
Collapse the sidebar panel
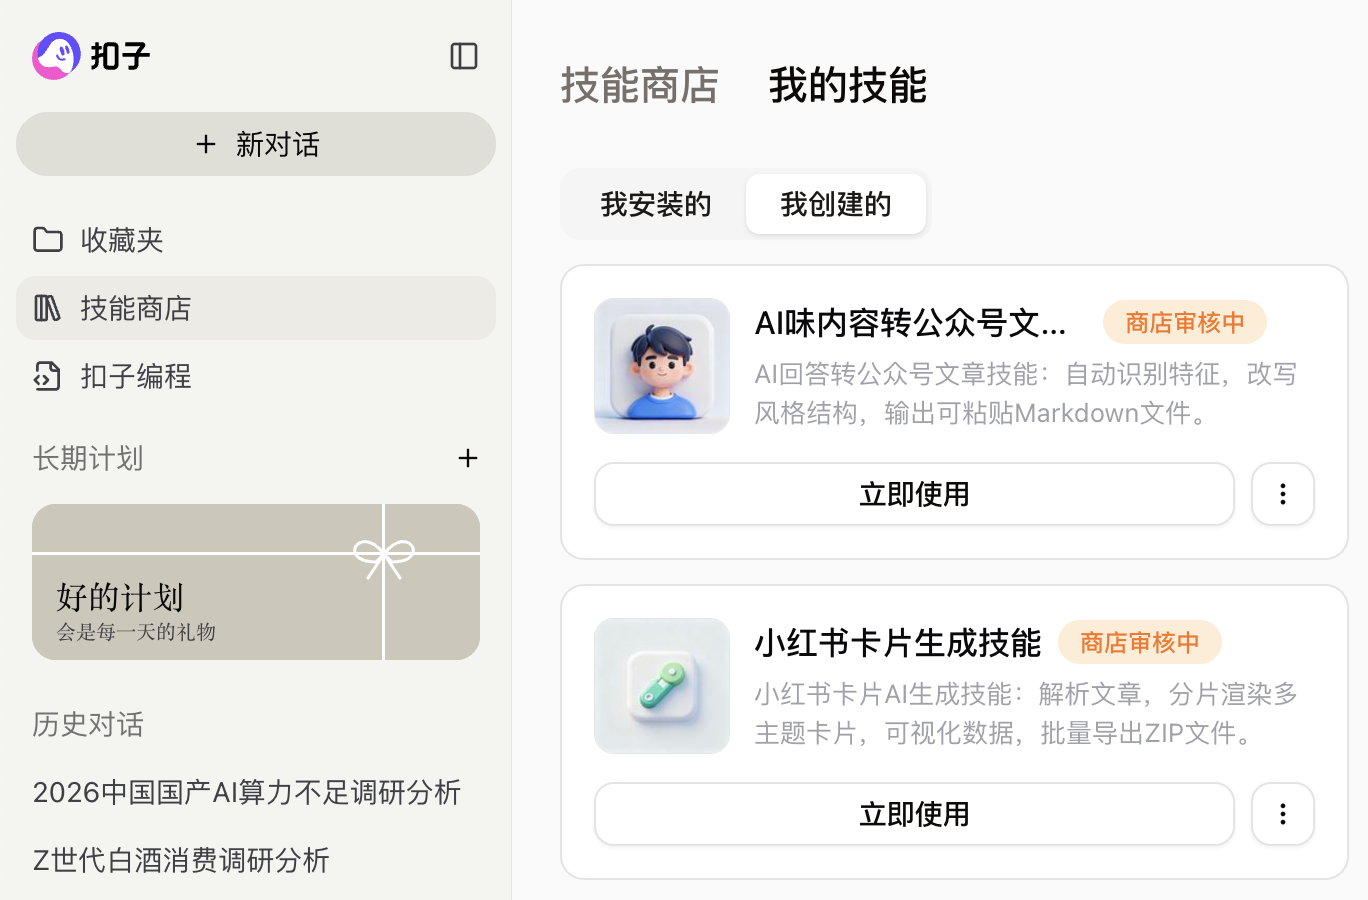[x=464, y=56]
